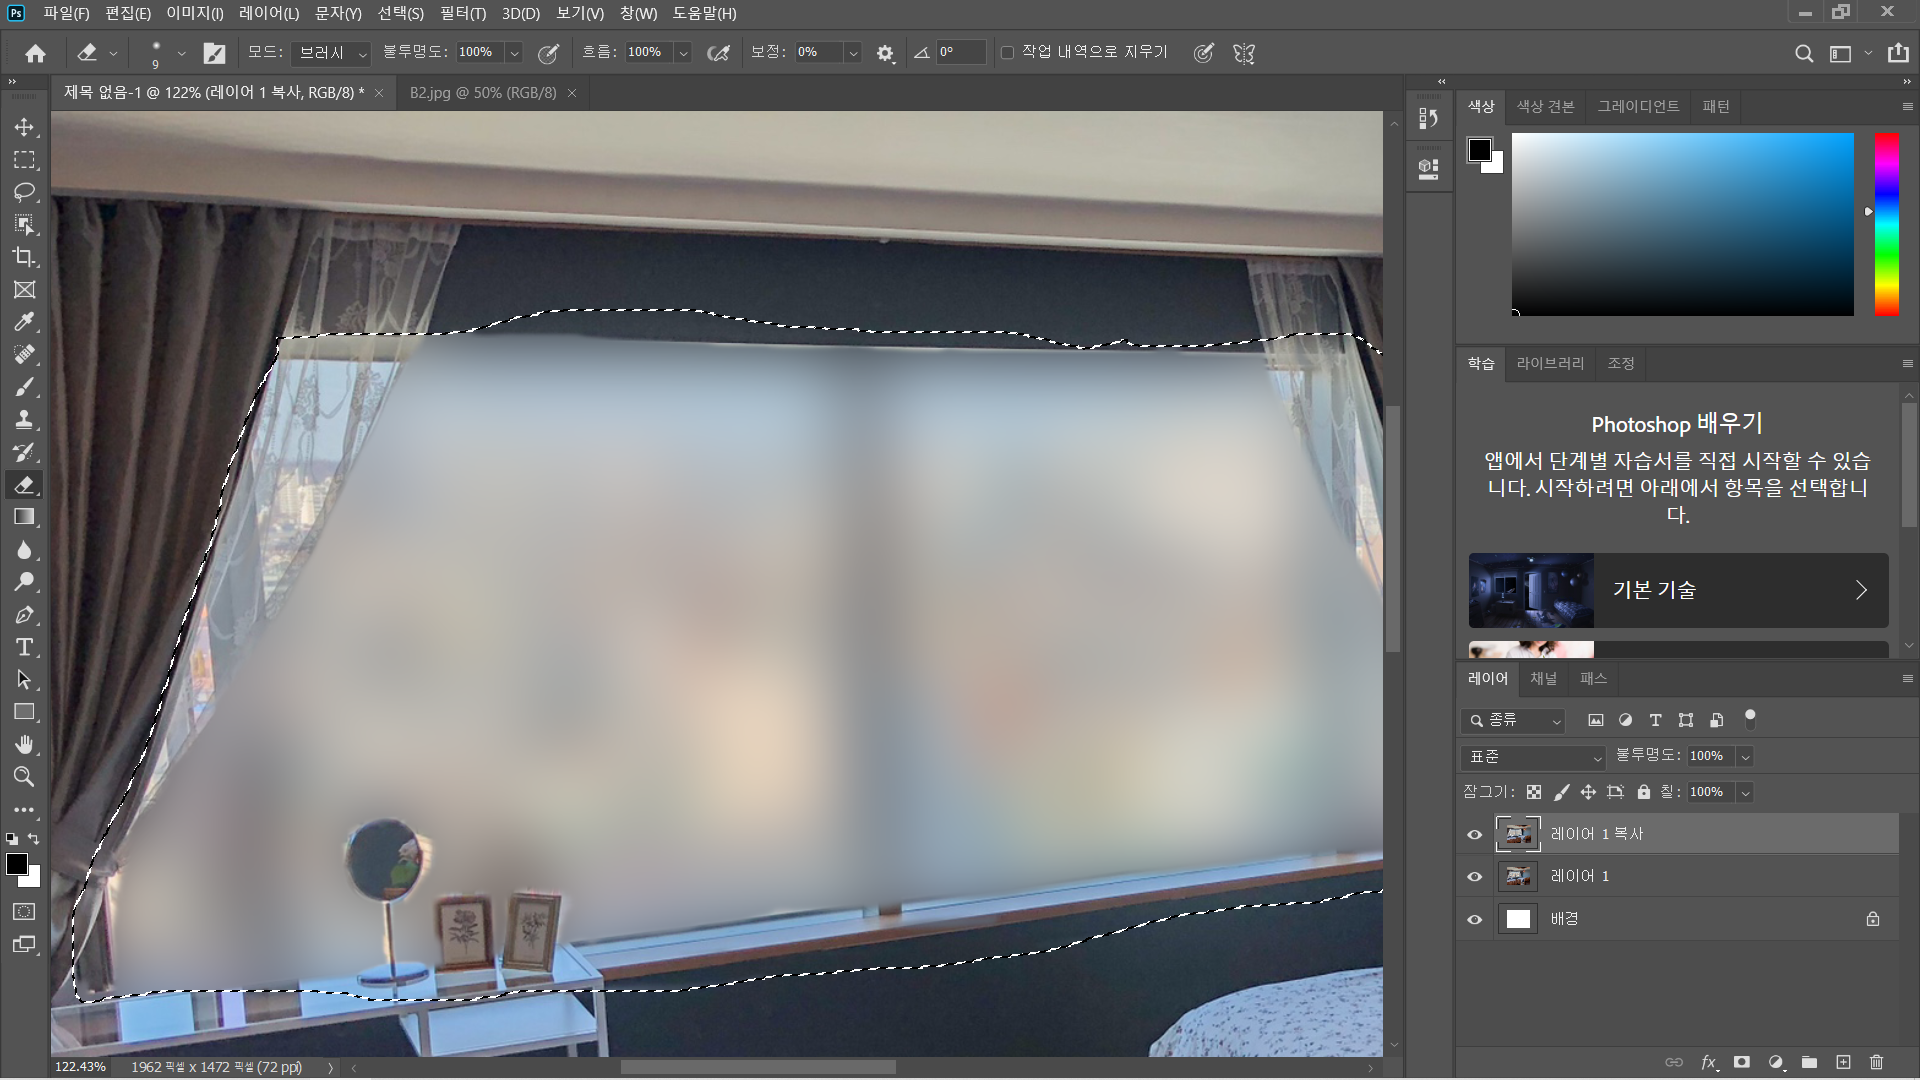Switch to the B2.jpg document tab
The height and width of the screenshot is (1080, 1920).
pos(483,92)
